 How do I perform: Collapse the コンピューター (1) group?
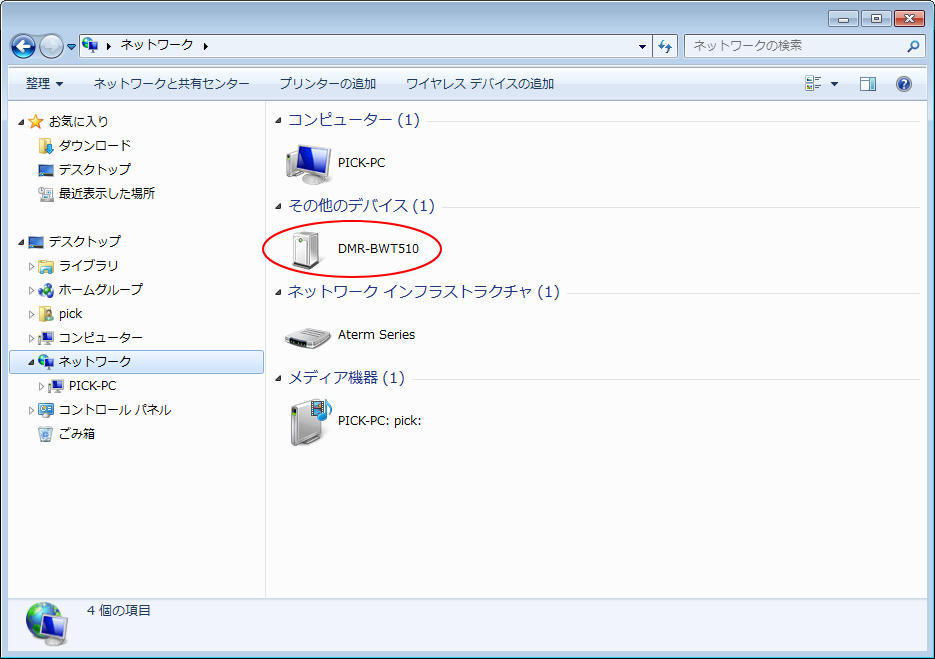[278, 121]
